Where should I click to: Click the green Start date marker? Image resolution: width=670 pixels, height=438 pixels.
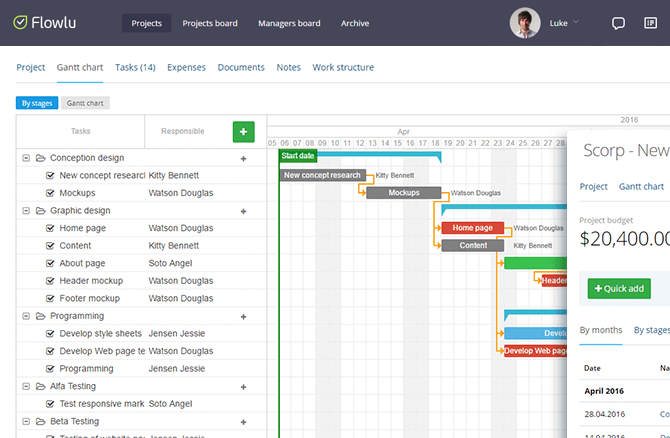[x=298, y=156]
